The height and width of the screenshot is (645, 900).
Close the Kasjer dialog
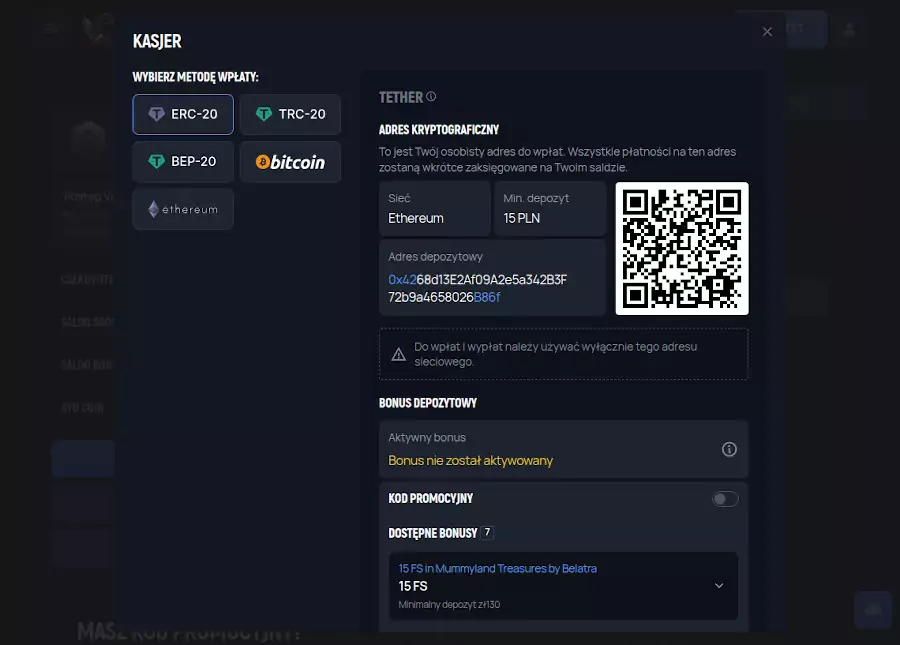pos(767,32)
